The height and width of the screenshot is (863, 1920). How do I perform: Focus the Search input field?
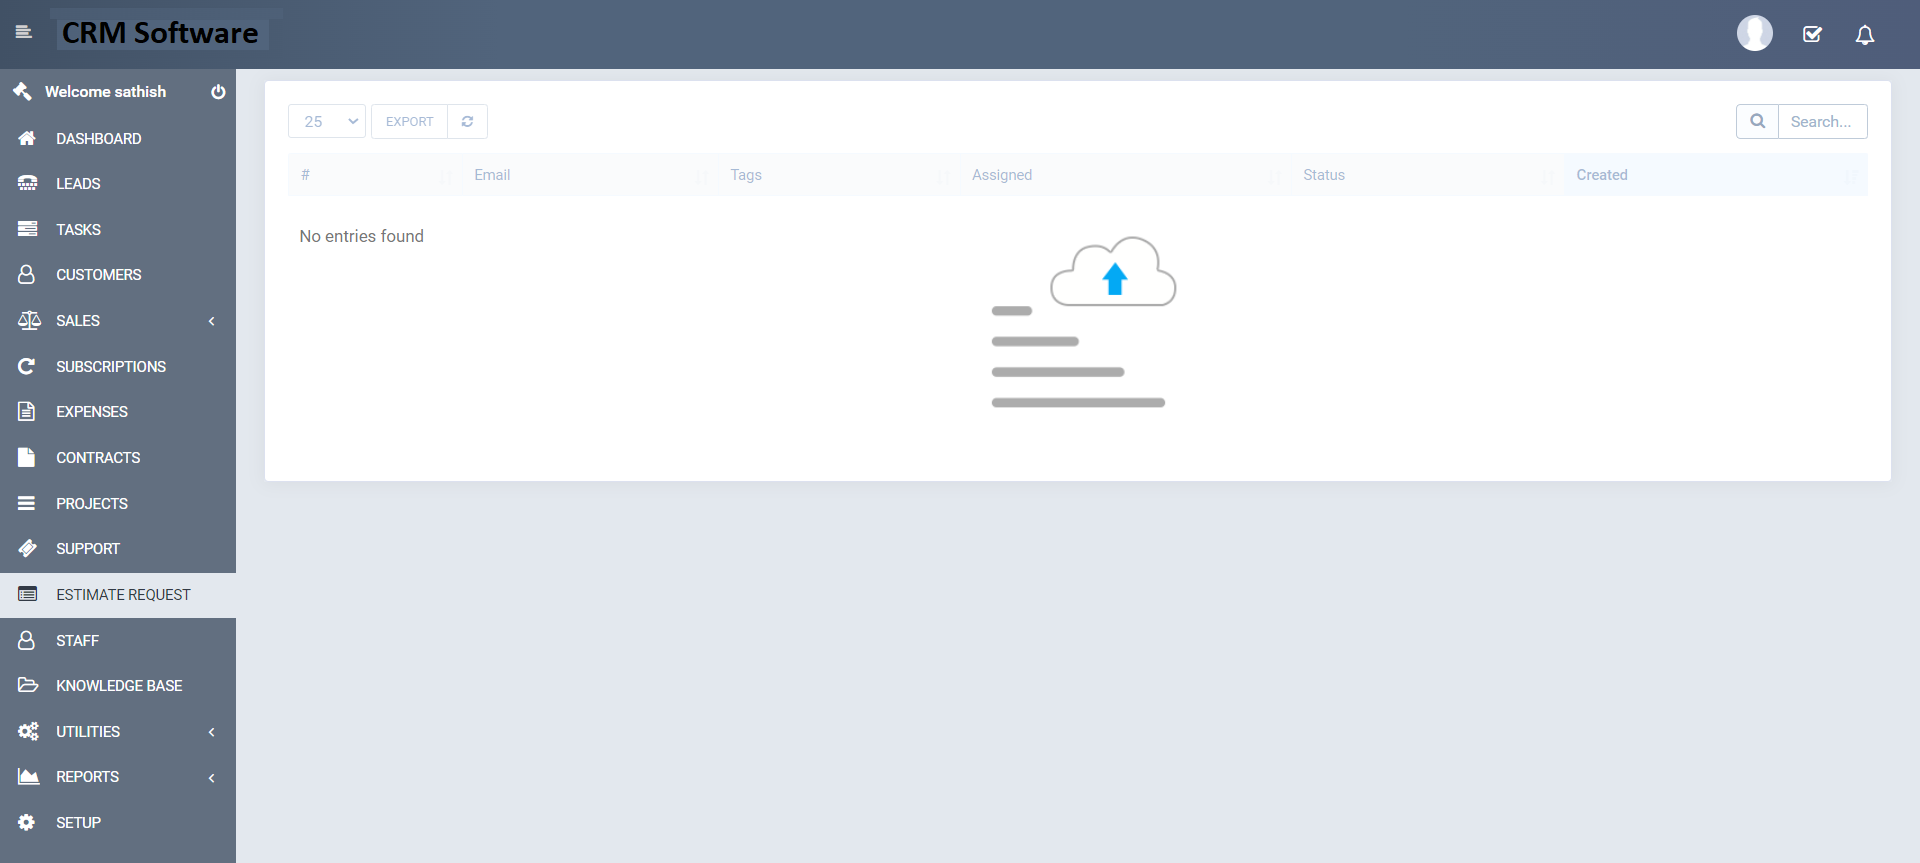pos(1821,122)
